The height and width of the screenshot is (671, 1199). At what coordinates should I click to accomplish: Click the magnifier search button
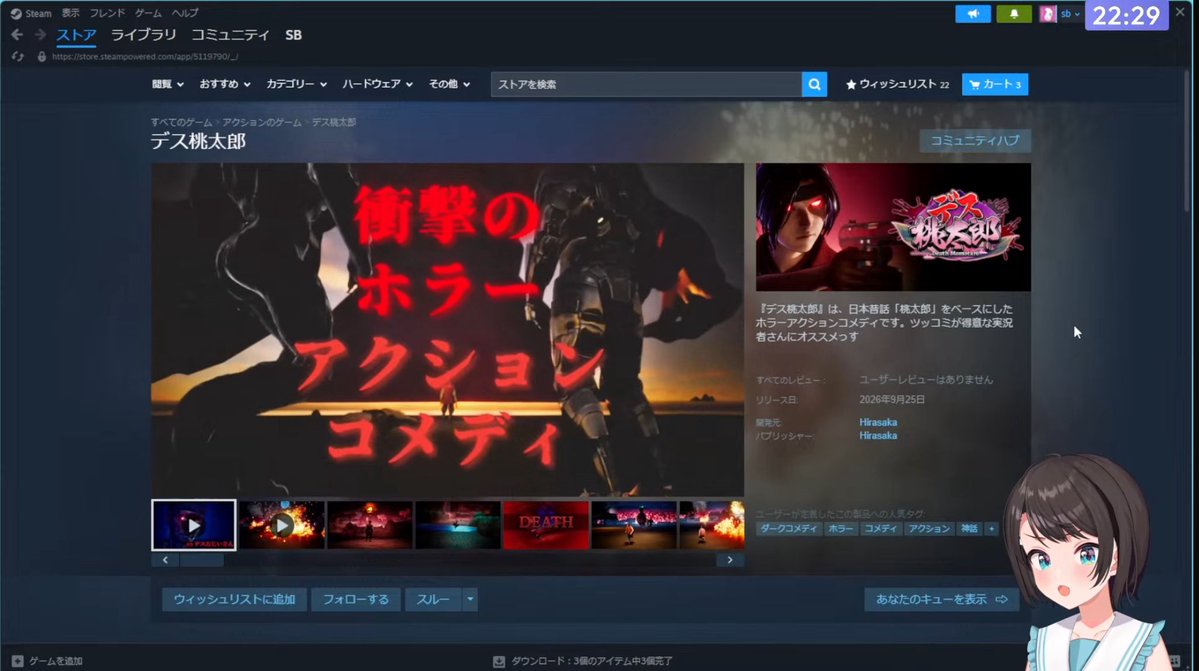pos(814,85)
